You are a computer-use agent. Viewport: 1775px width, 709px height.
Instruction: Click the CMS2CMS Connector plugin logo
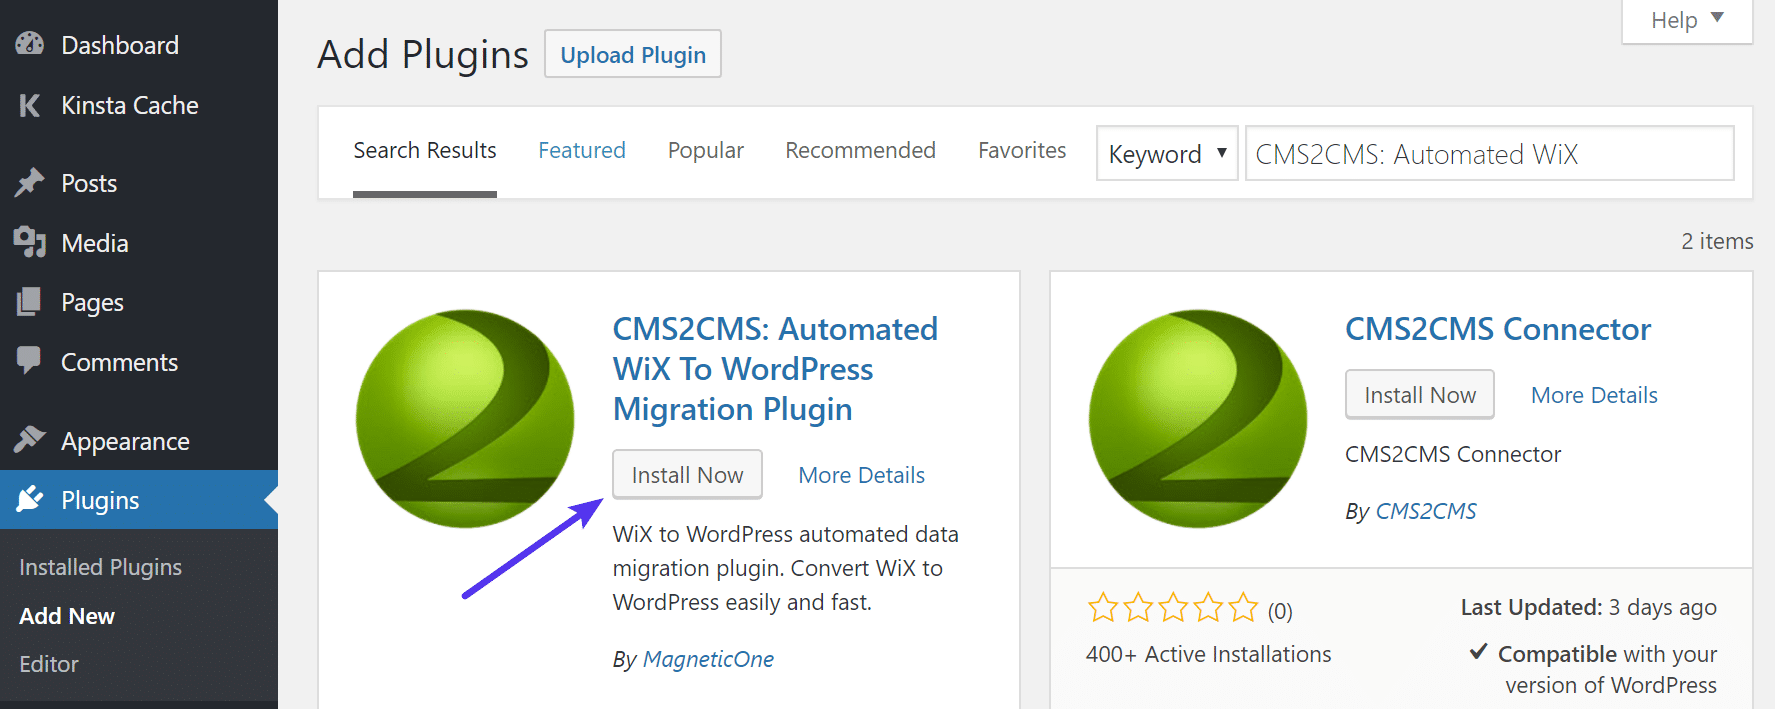point(1198,419)
